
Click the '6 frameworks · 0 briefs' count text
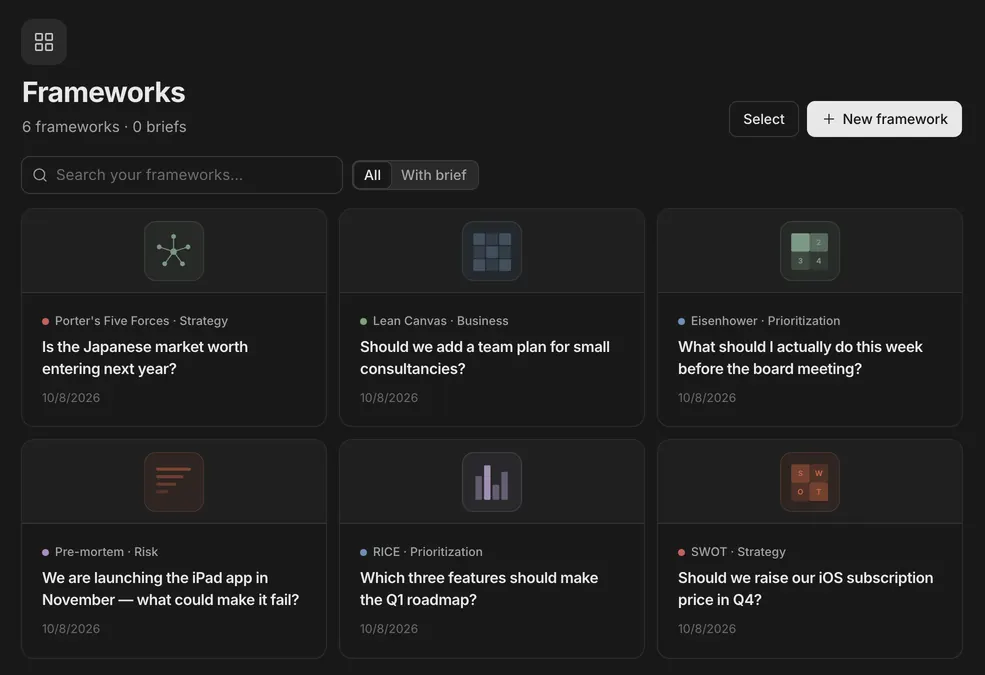coord(104,127)
